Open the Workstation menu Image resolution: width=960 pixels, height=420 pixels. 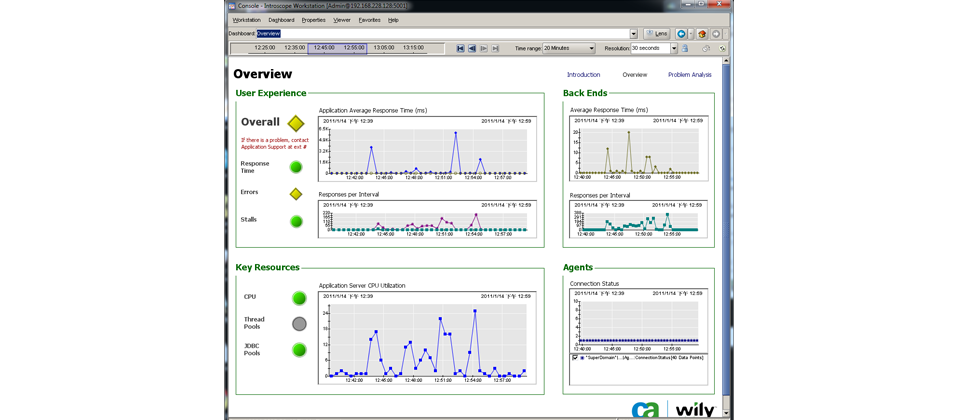click(246, 20)
